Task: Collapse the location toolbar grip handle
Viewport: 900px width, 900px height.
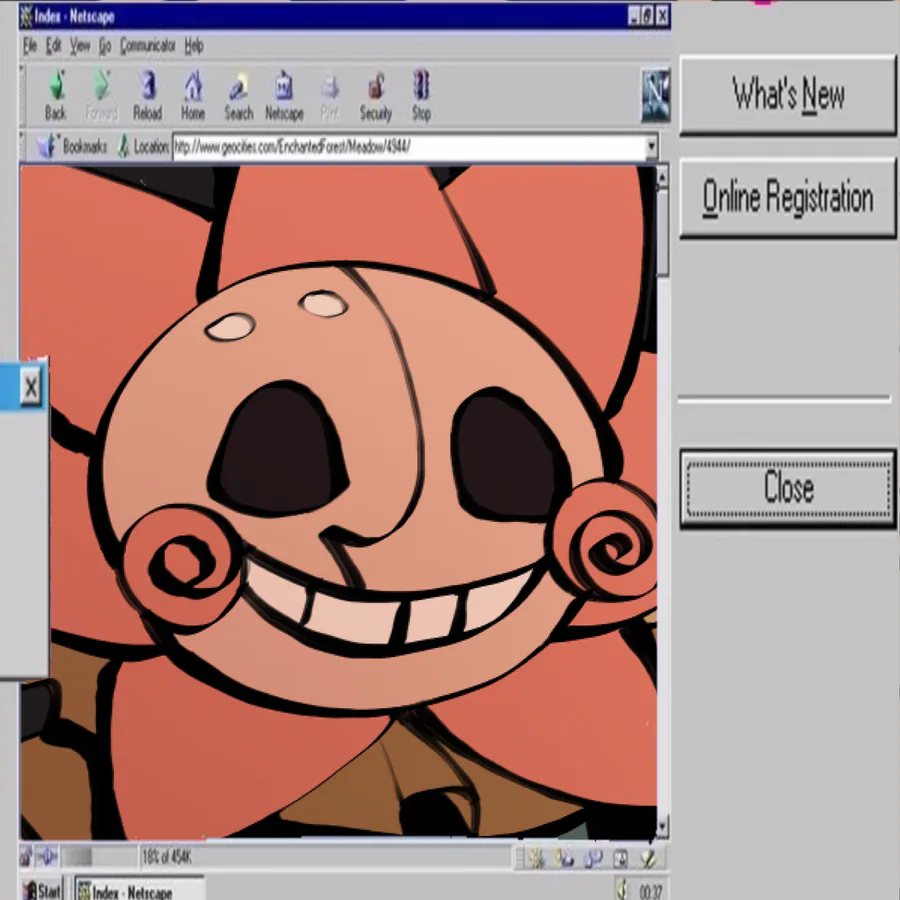Action: pos(22,147)
